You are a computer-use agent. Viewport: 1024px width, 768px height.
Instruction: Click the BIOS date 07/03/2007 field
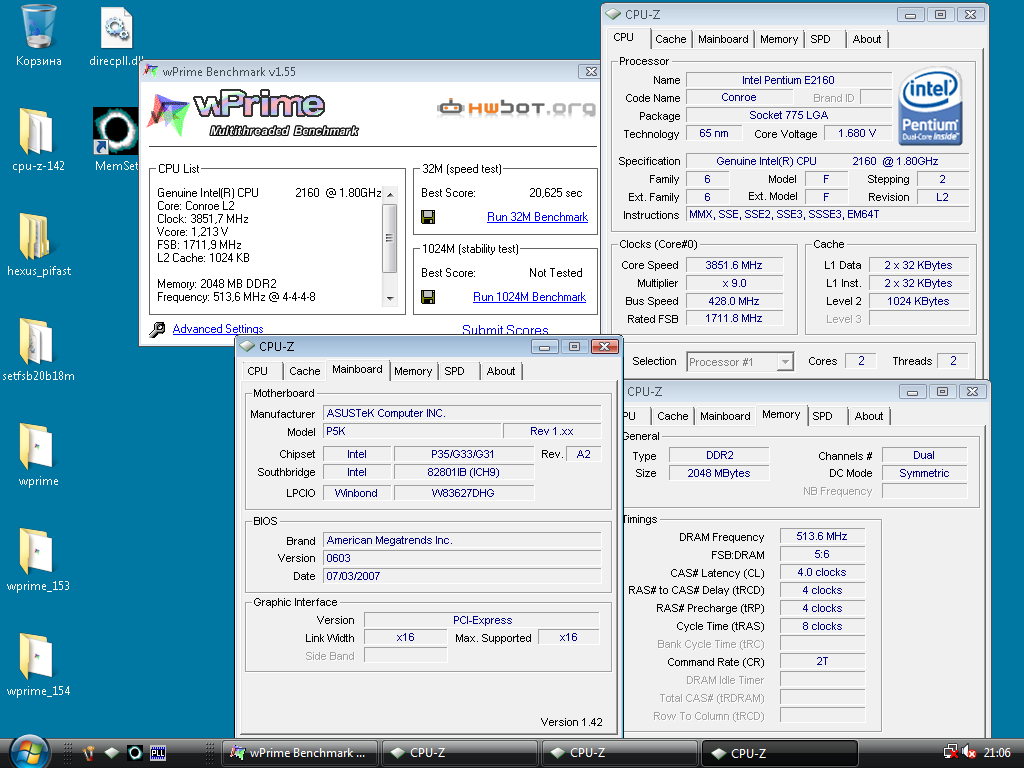tap(462, 576)
